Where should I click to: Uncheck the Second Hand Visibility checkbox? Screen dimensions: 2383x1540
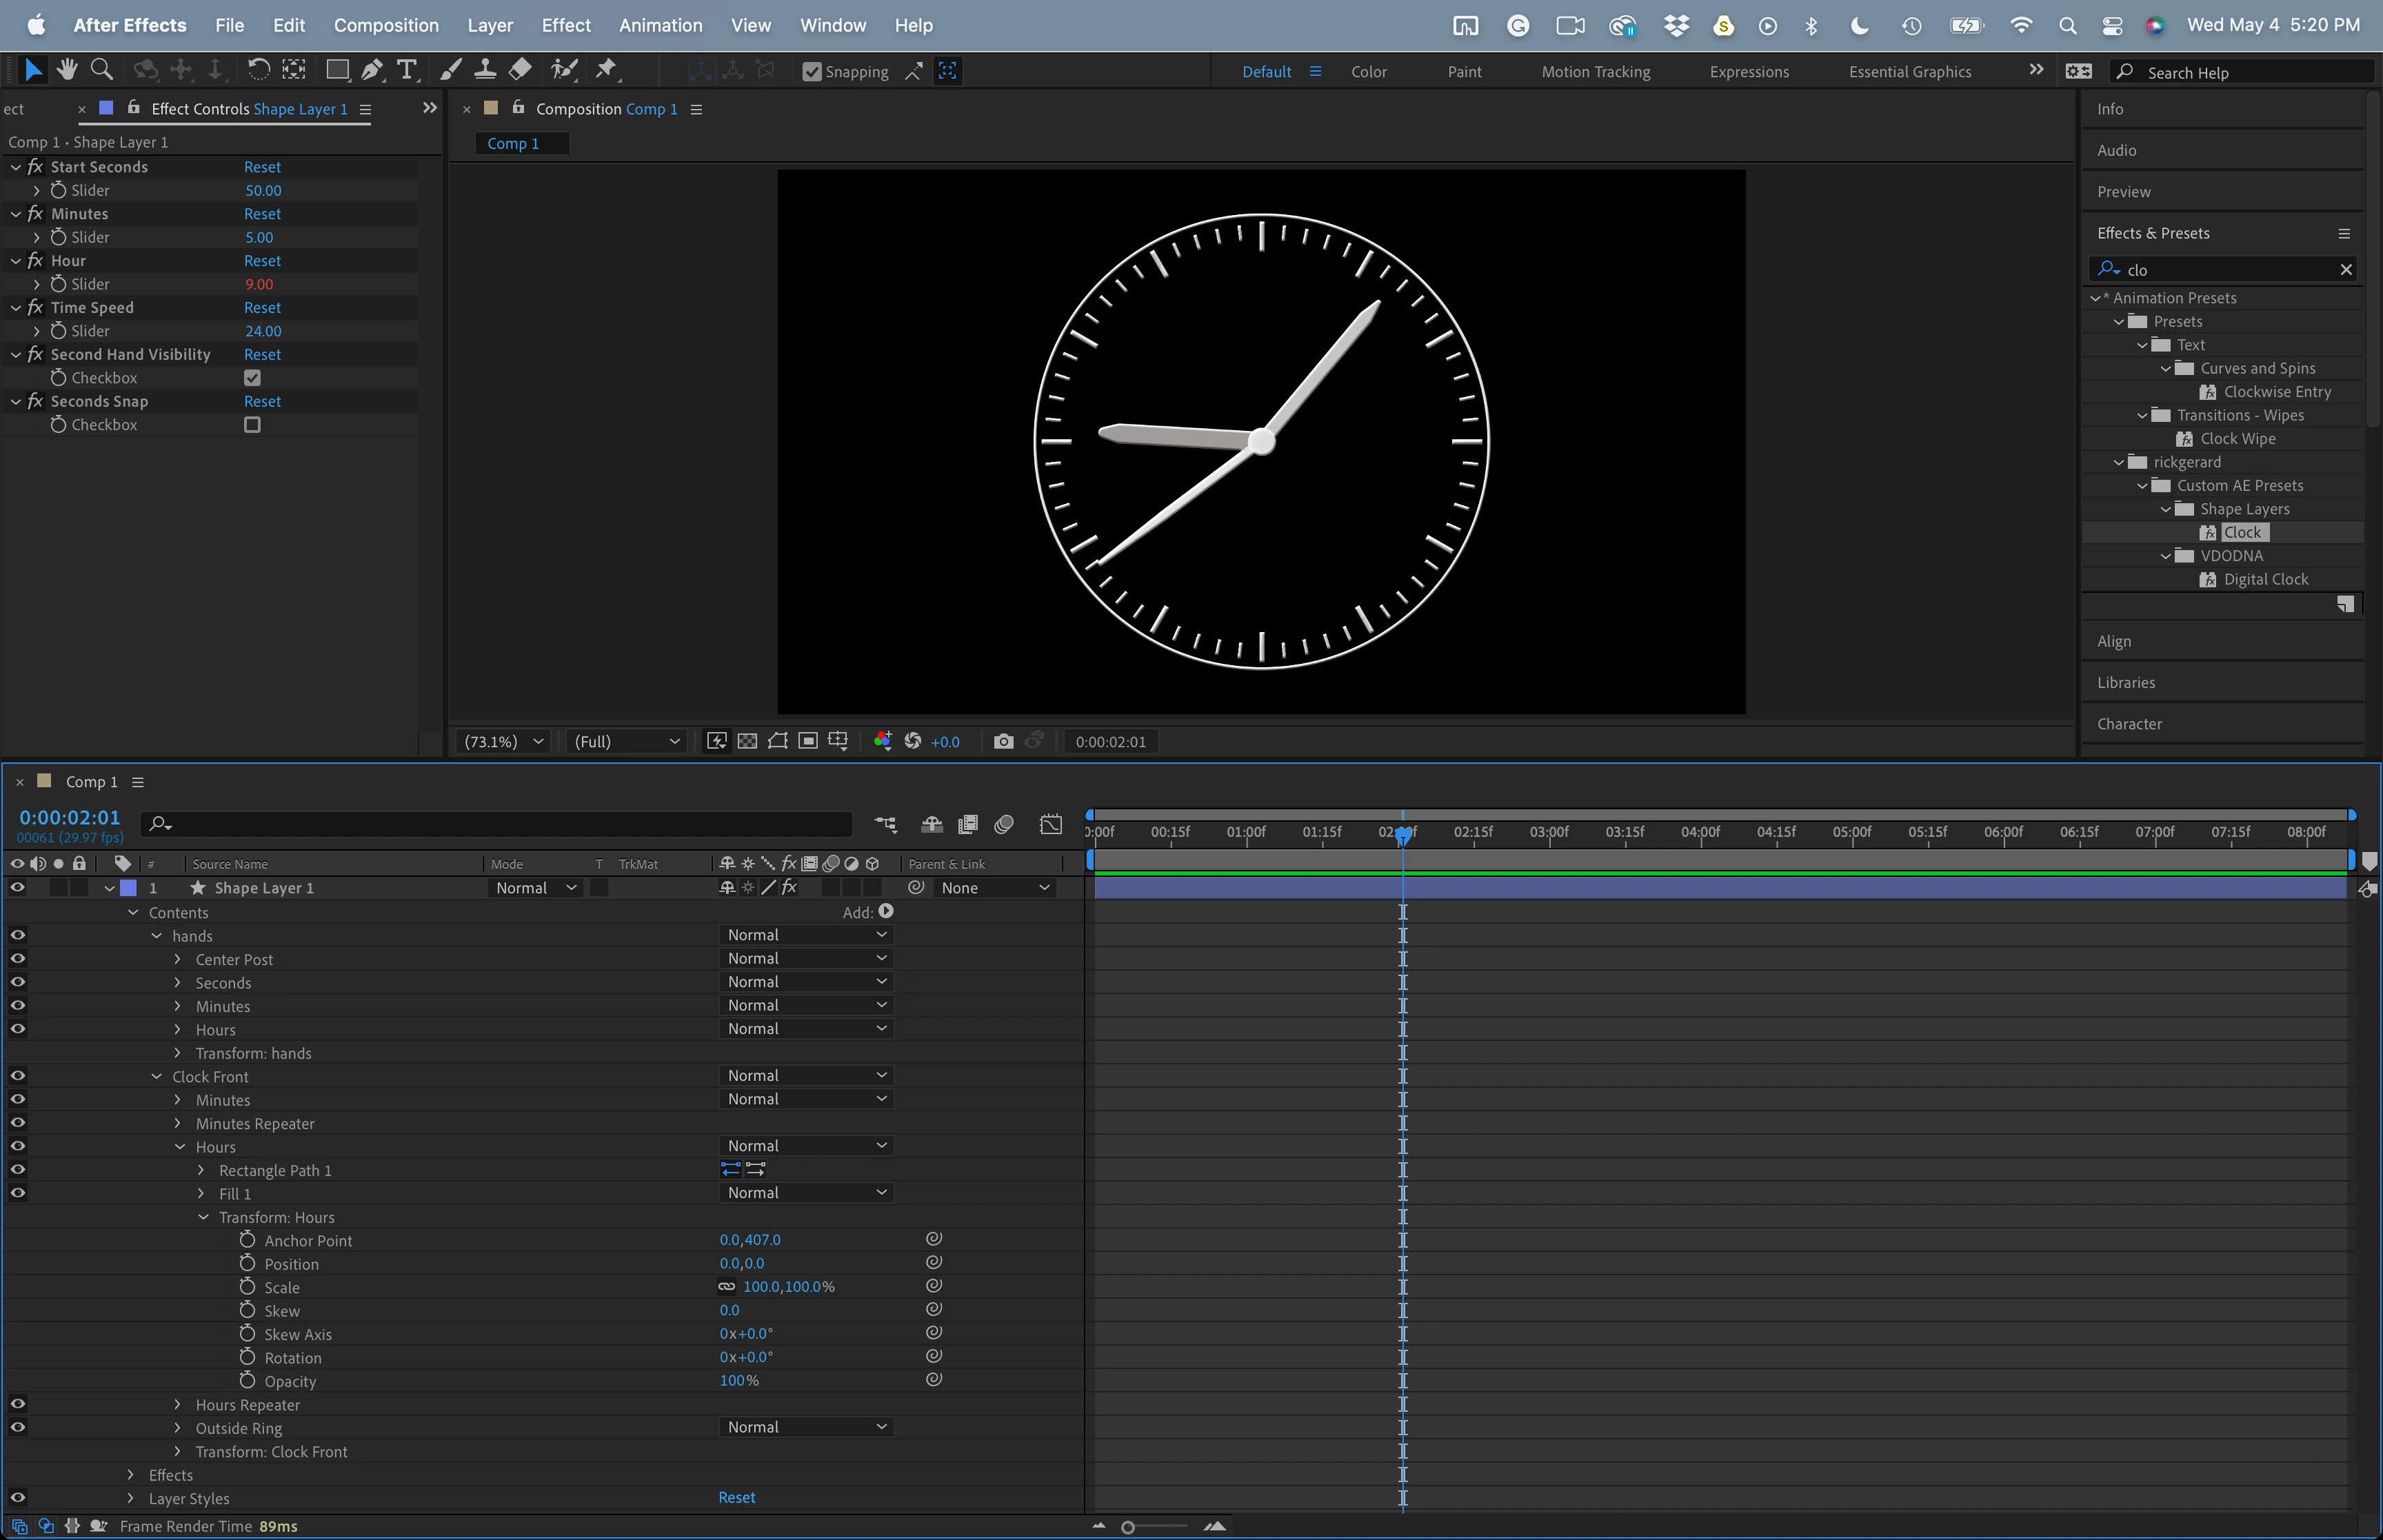[252, 378]
